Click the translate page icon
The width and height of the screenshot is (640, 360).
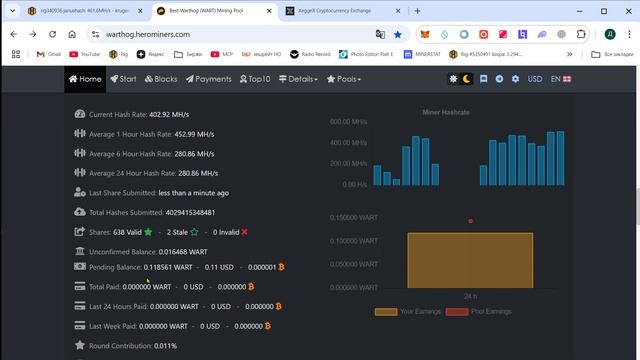click(x=380, y=34)
